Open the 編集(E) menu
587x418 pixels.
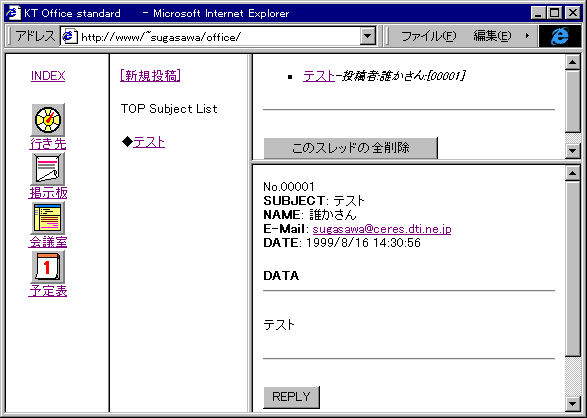(x=492, y=36)
